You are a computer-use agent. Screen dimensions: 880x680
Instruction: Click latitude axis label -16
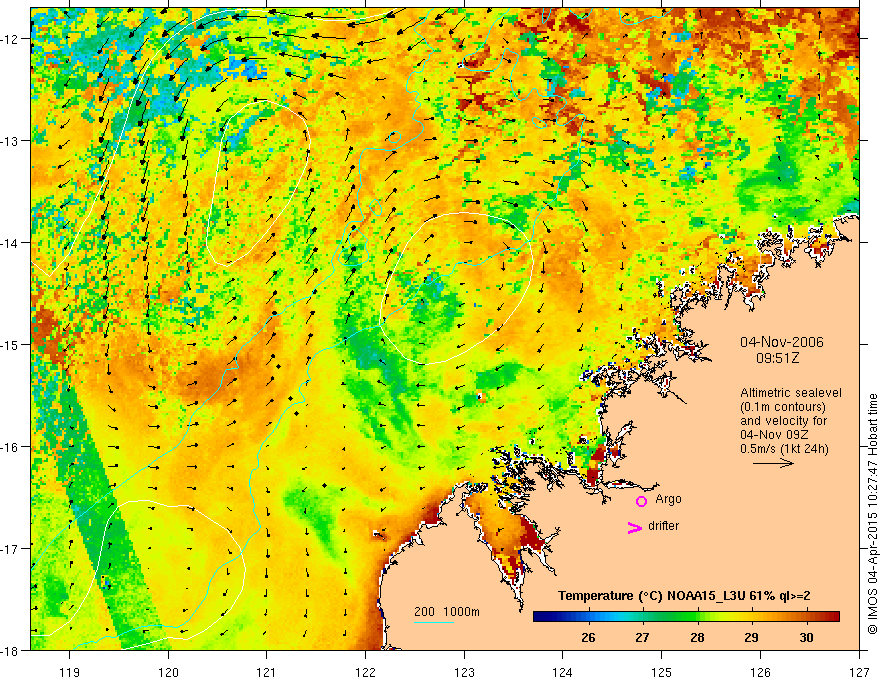(x=11, y=447)
